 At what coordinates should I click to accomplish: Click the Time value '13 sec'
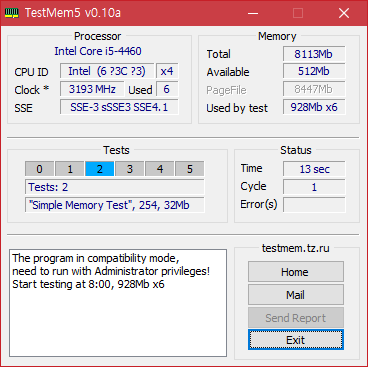click(314, 169)
